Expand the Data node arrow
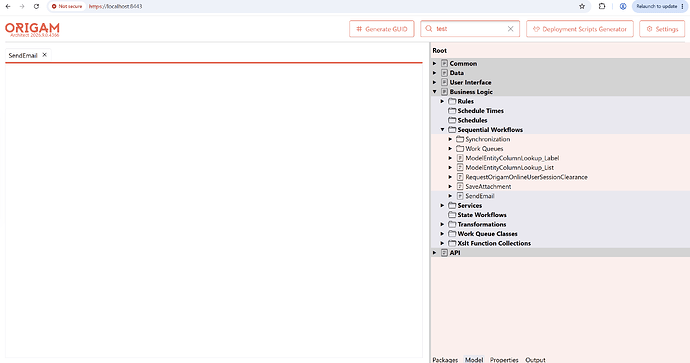This screenshot has height=363, width=690. [x=435, y=73]
